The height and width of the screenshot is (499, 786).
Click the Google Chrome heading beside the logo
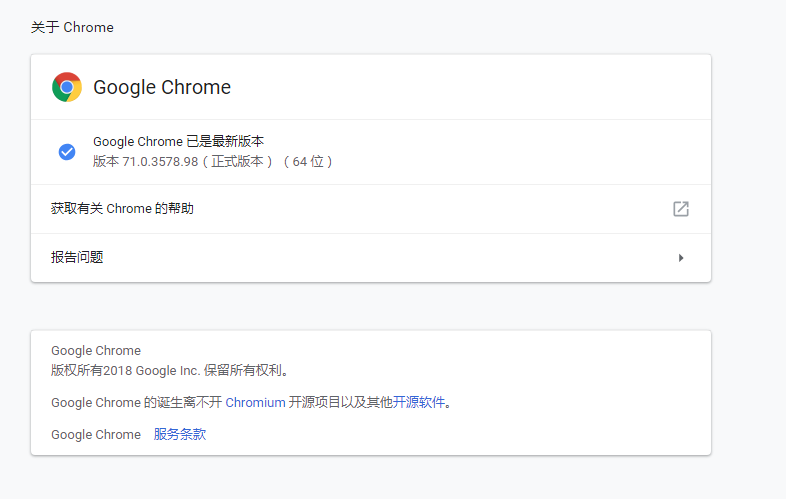tap(162, 88)
